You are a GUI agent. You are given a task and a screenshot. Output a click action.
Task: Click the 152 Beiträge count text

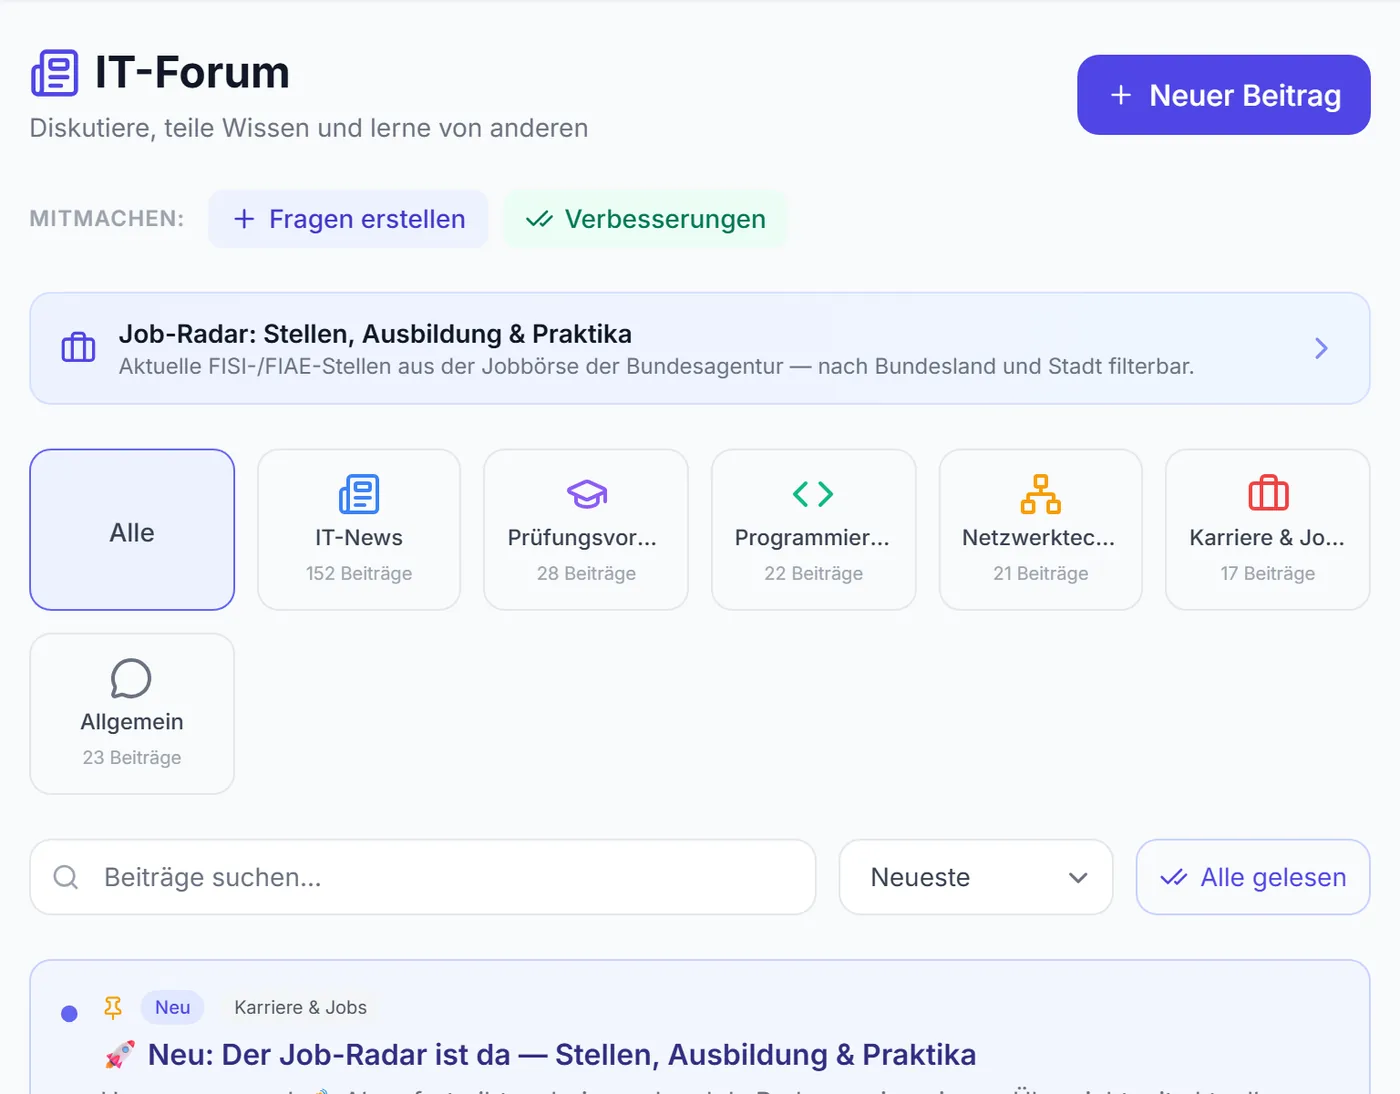click(359, 573)
